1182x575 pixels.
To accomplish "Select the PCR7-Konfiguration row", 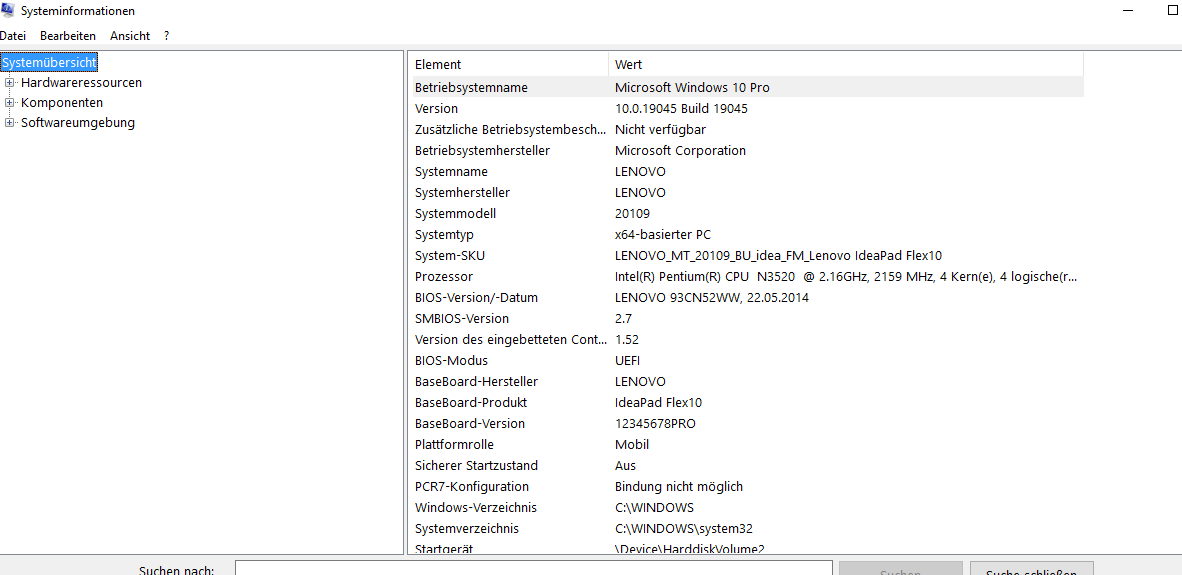I will click(x=748, y=488).
